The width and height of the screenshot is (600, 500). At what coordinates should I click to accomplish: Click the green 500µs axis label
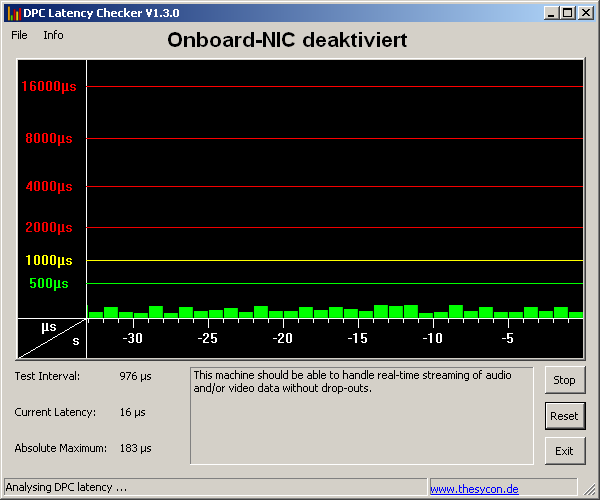[49, 283]
